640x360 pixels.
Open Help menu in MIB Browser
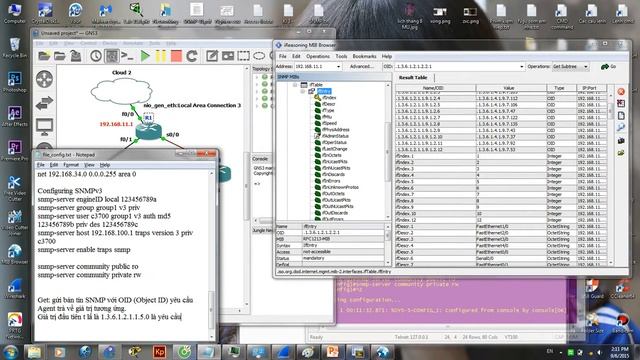click(387, 56)
